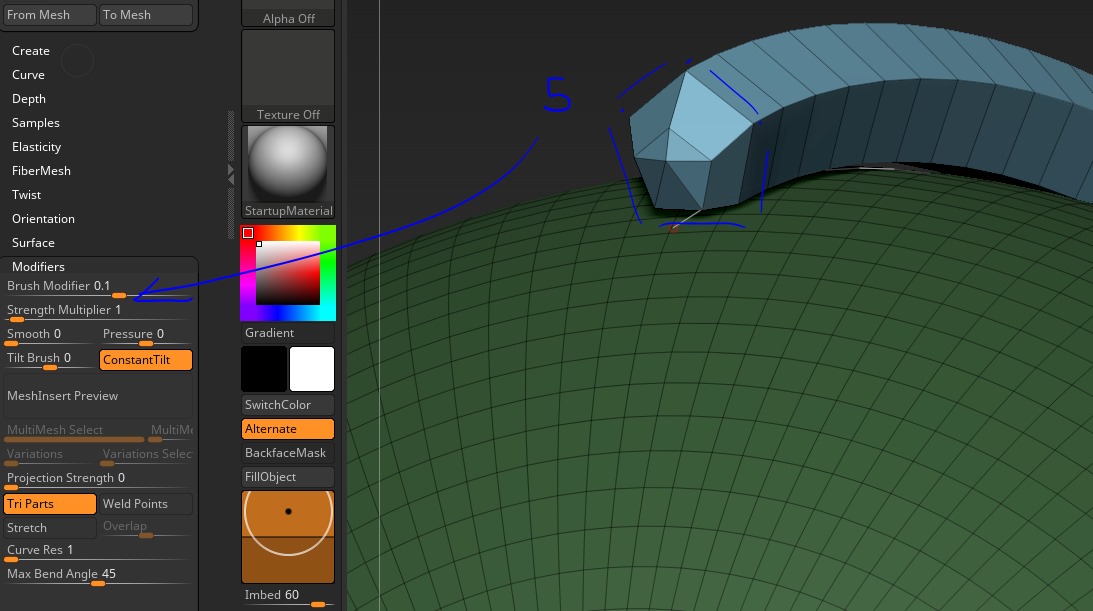Click the Pressure slider
This screenshot has height=611, width=1093.
[146, 337]
